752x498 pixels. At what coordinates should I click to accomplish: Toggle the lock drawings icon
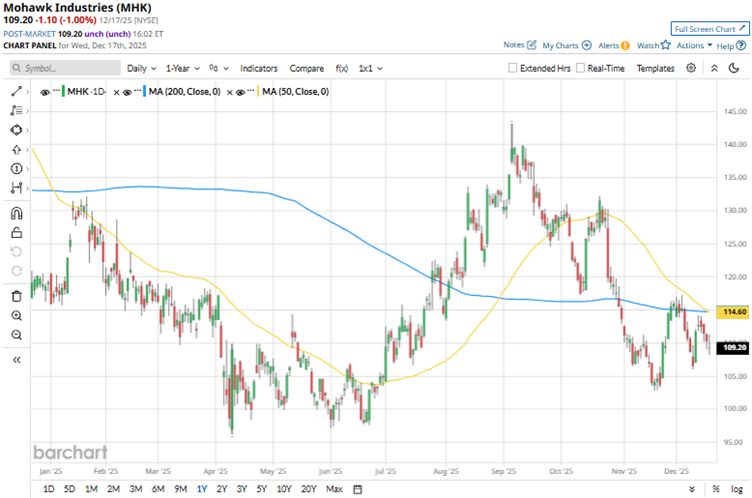pyautogui.click(x=16, y=233)
